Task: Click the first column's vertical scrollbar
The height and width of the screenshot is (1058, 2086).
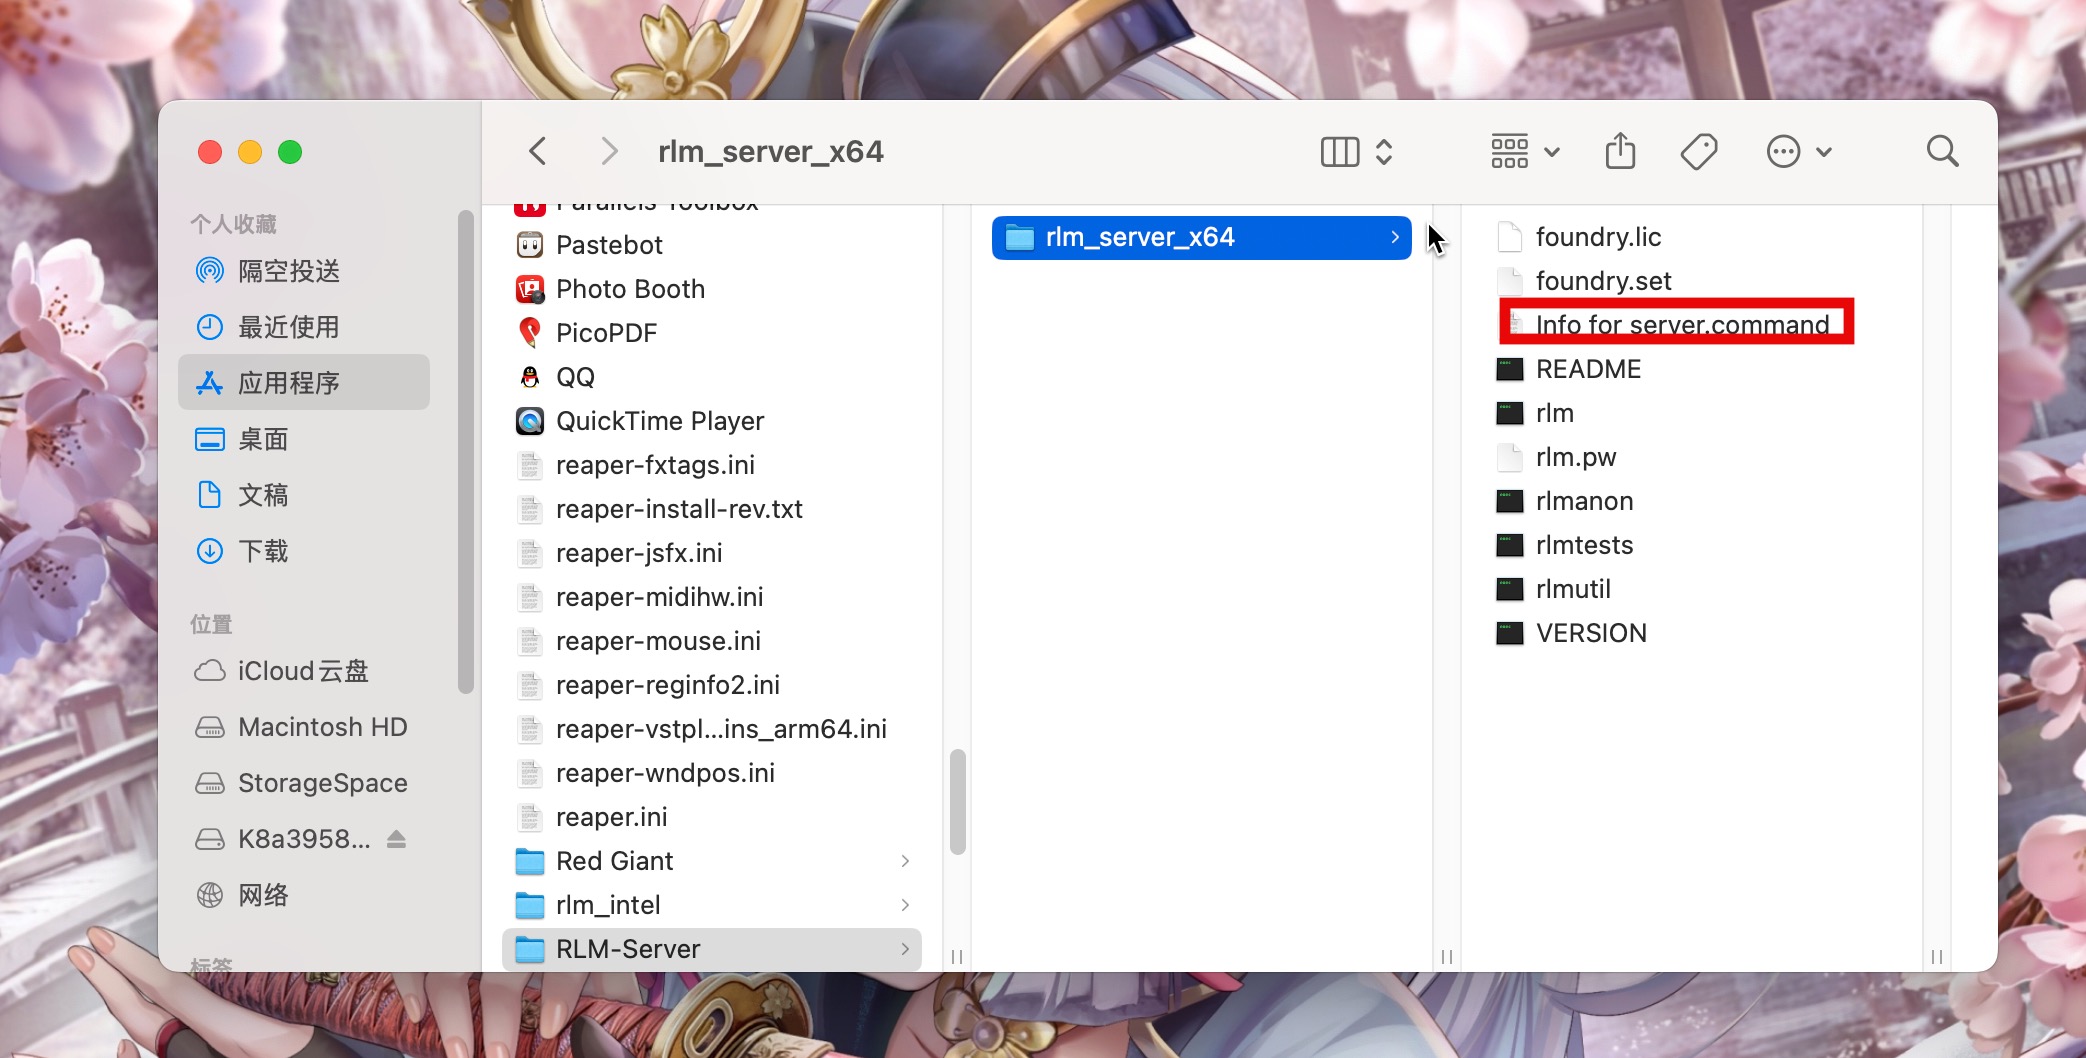Action: coord(957,802)
